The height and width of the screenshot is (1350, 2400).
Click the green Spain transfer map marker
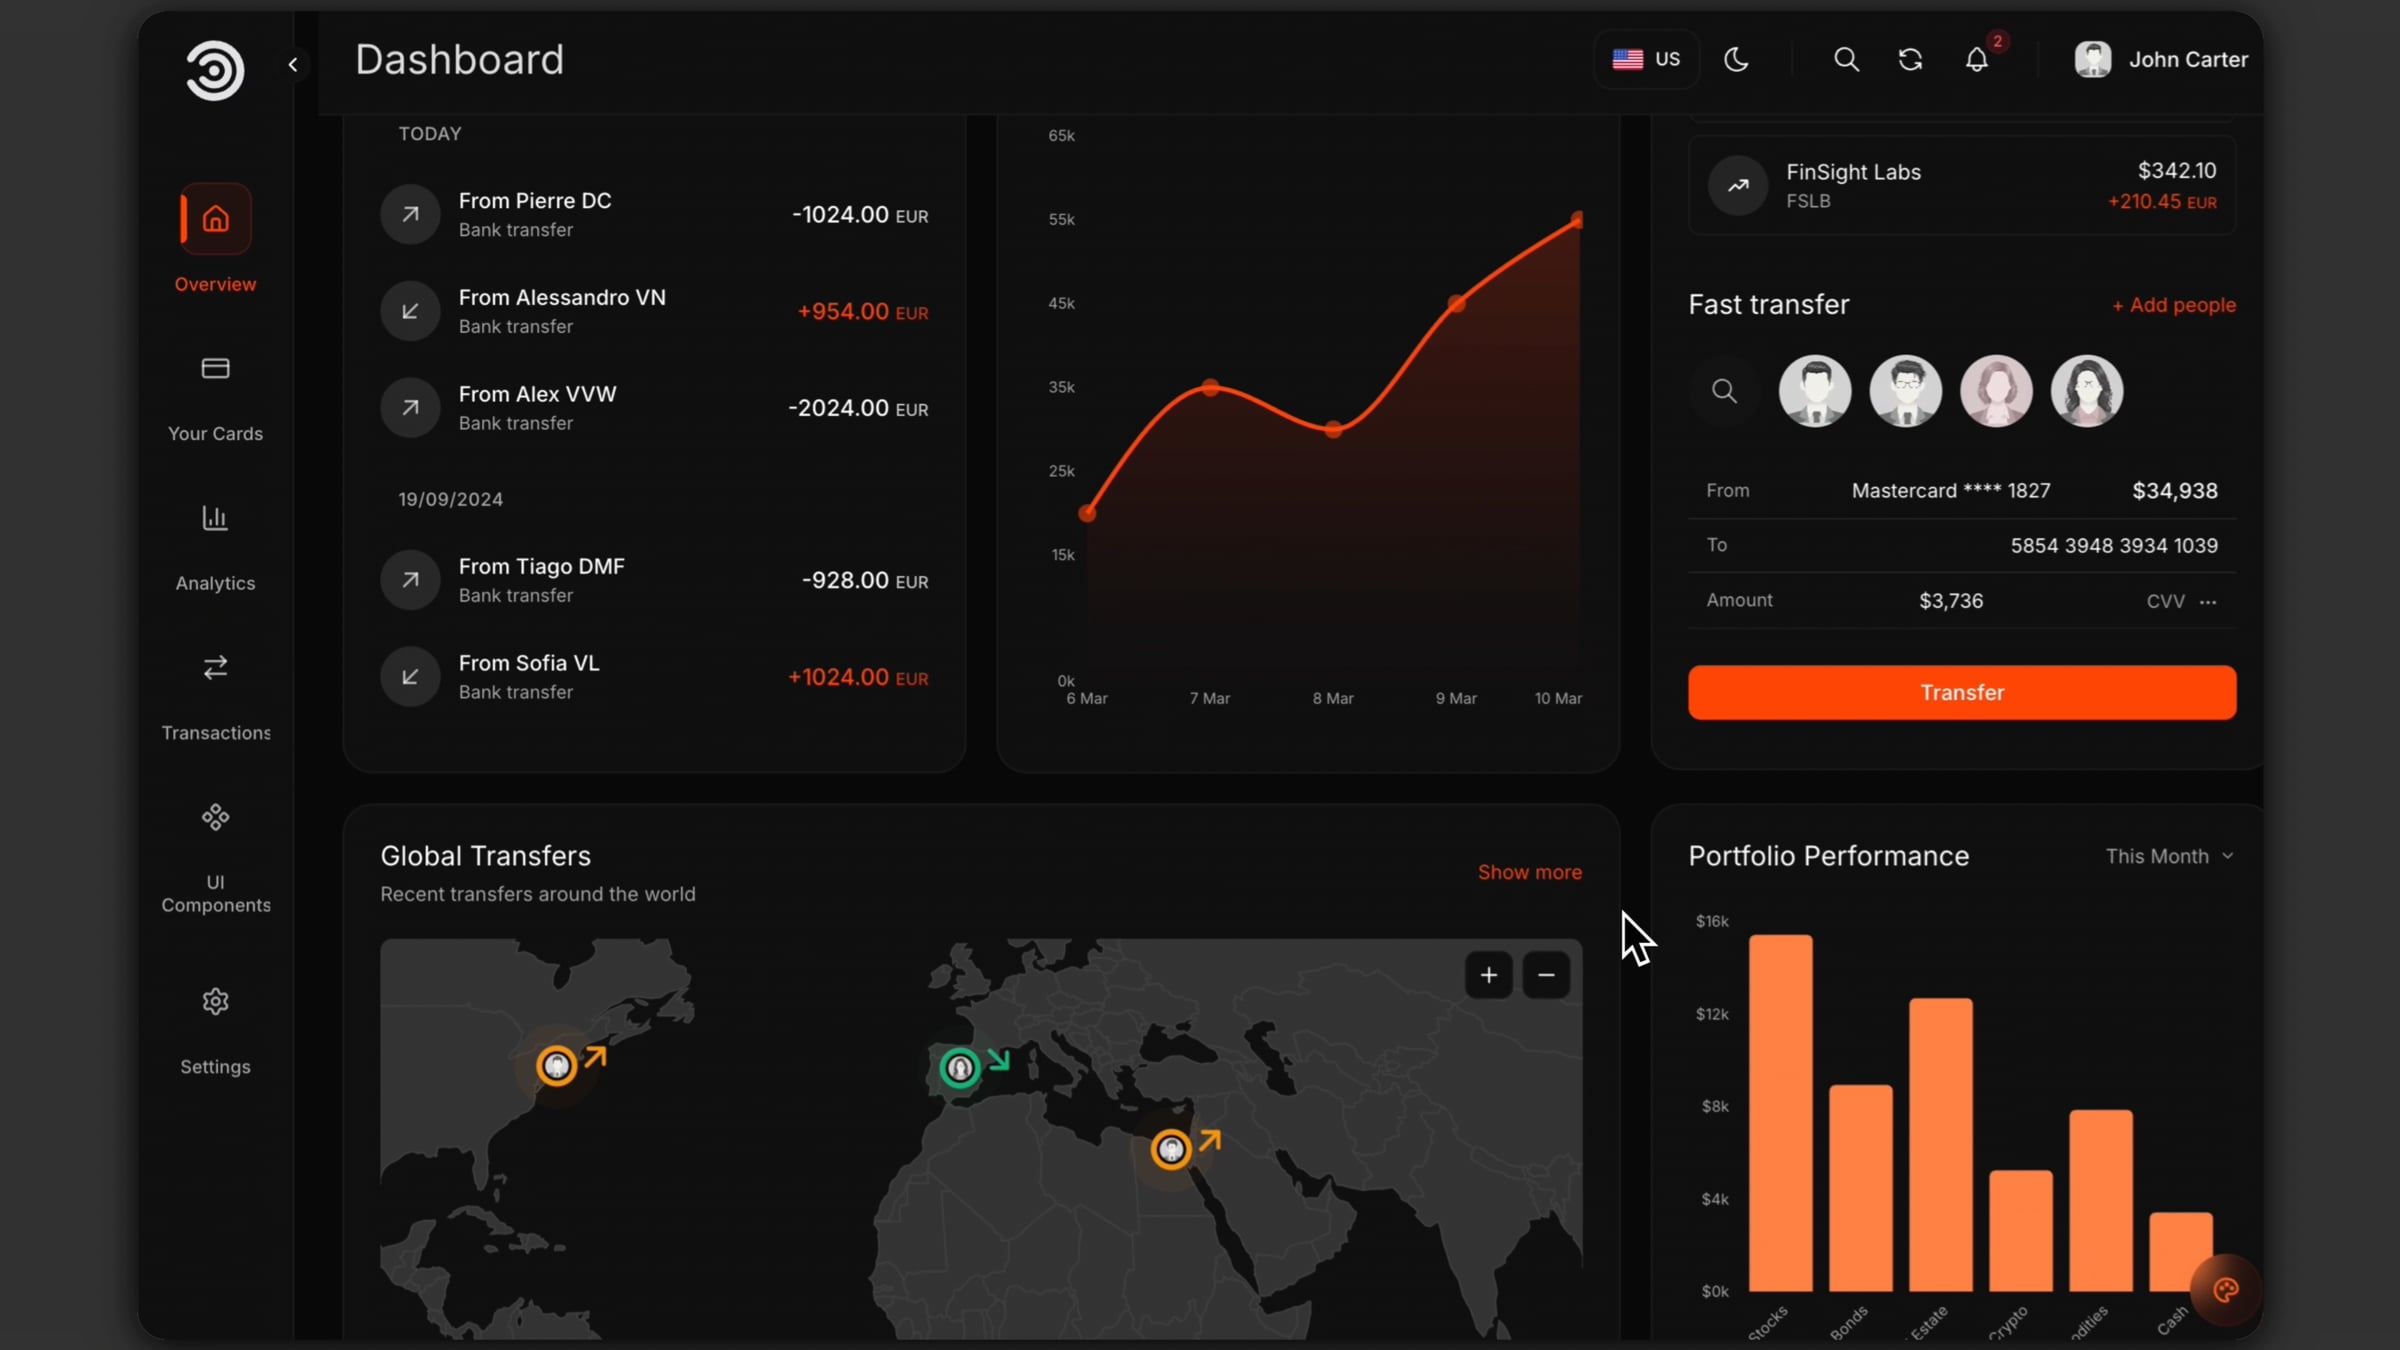[960, 1068]
